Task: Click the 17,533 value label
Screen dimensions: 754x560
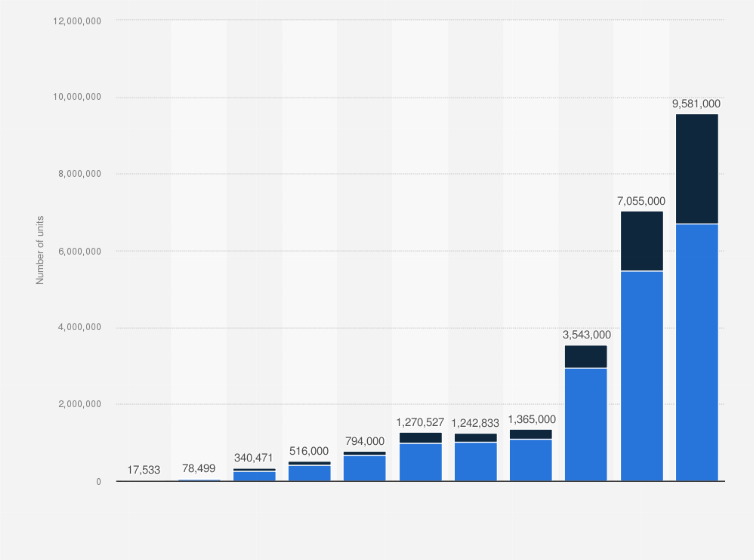Action: click(144, 470)
